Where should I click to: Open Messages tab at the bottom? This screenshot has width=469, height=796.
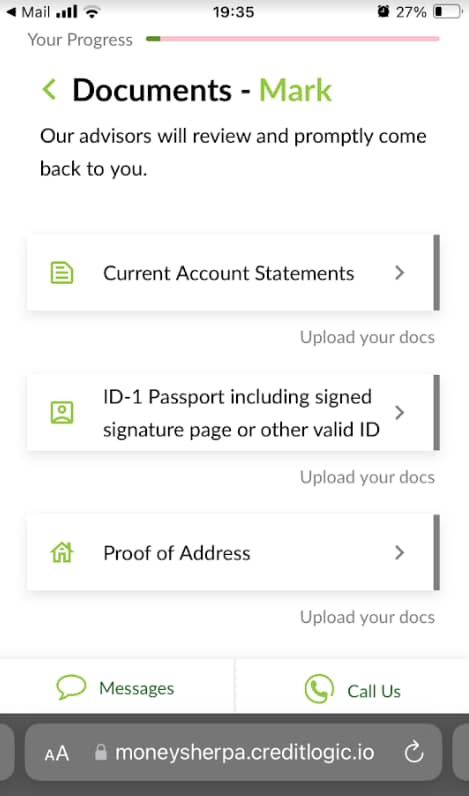tap(117, 687)
